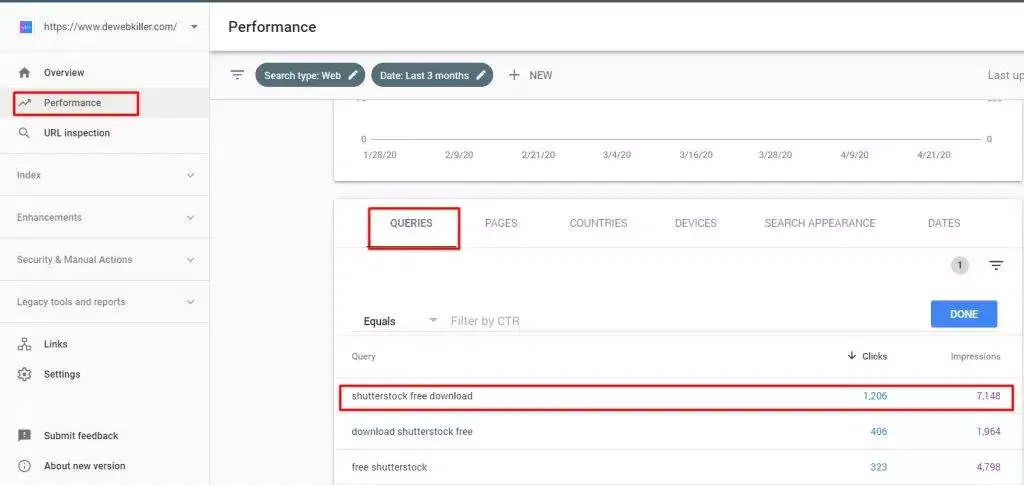Image resolution: width=1024 pixels, height=485 pixels.
Task: Click pencil icon on Search type chip
Action: click(x=353, y=75)
